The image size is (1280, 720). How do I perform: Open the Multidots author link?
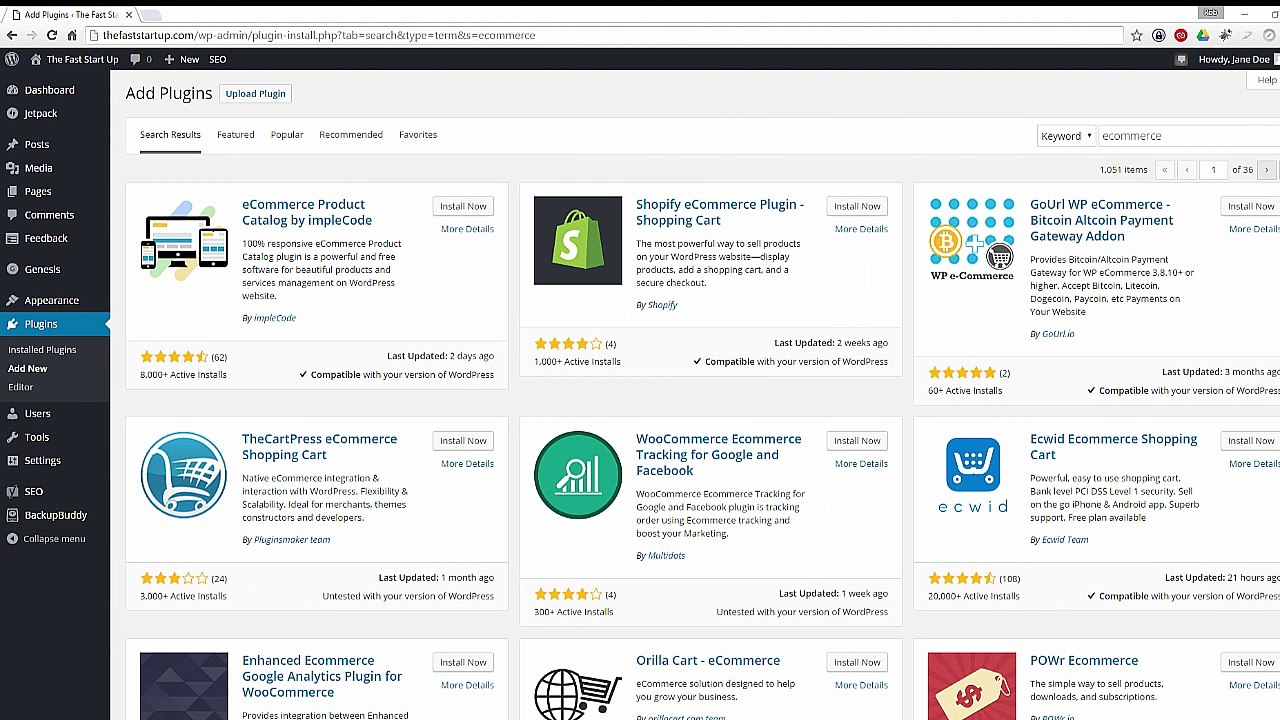pyautogui.click(x=666, y=556)
